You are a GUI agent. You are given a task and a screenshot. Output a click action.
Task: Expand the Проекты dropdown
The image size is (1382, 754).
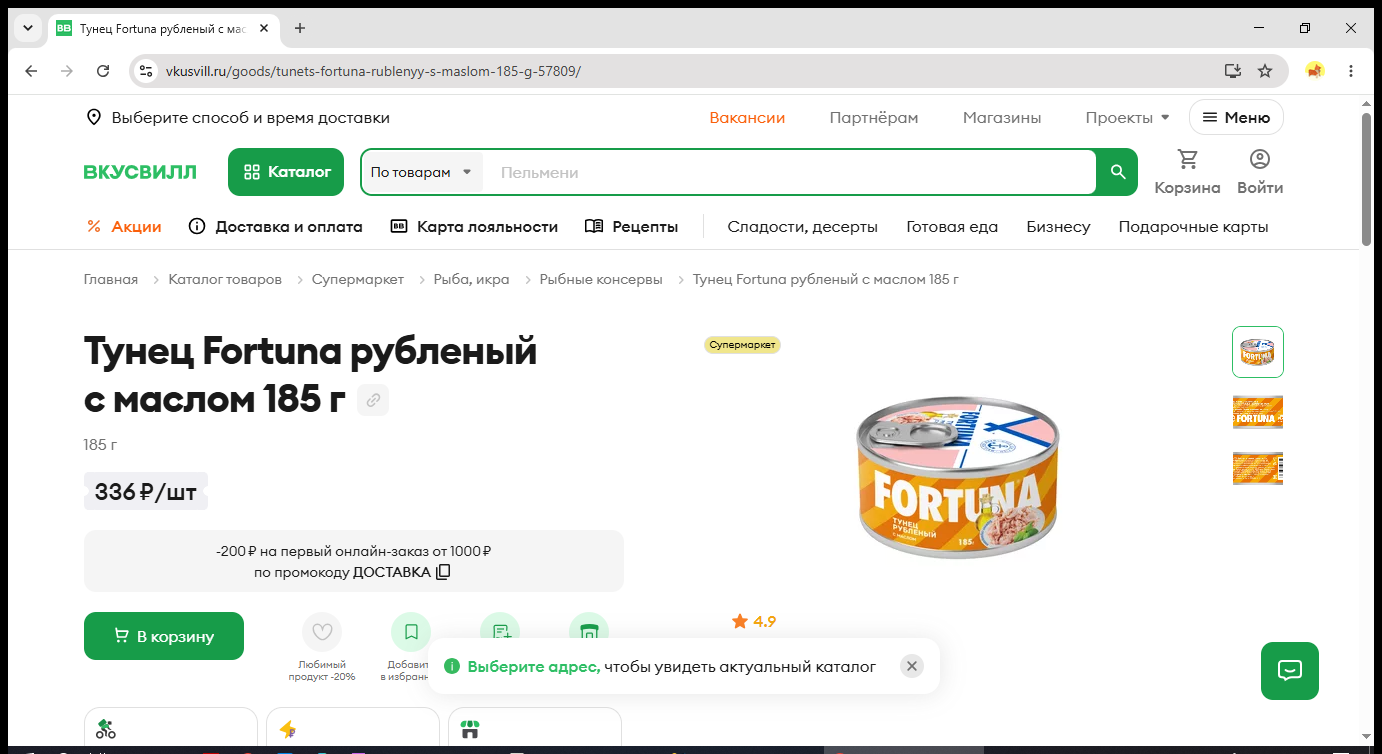click(1127, 118)
